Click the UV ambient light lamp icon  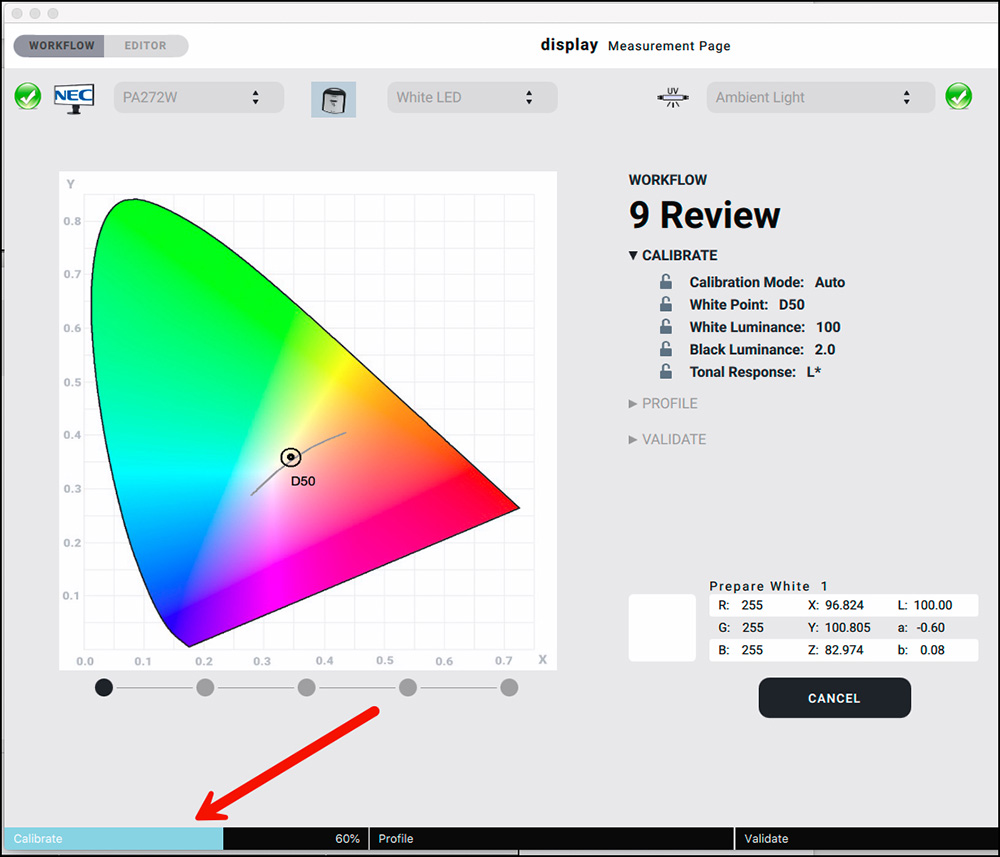(x=673, y=98)
